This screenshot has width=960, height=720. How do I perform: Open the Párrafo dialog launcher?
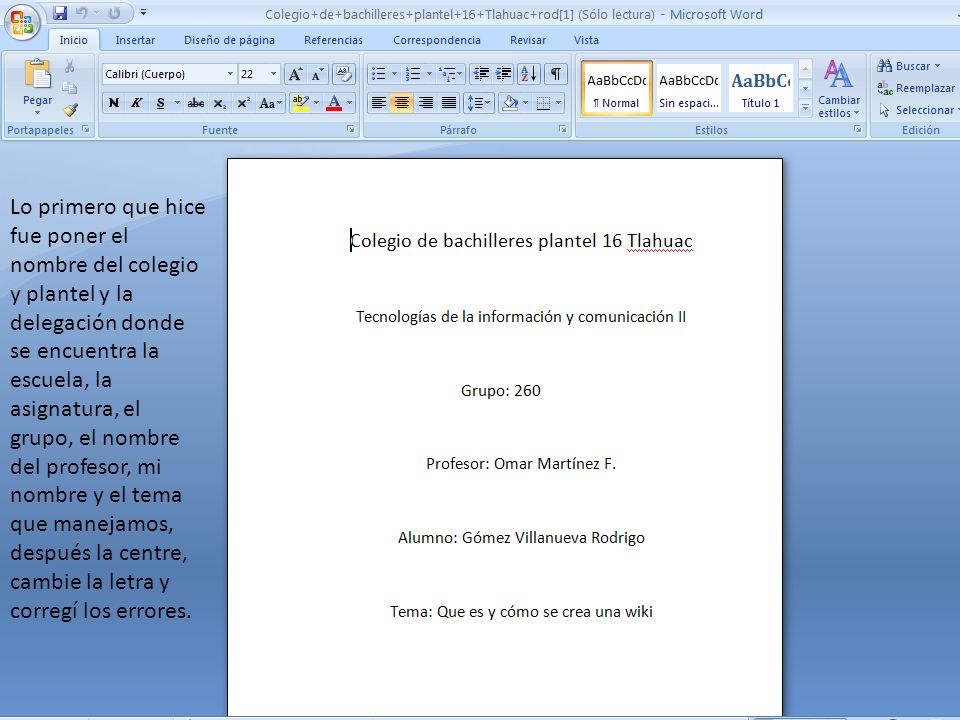[x=562, y=130]
